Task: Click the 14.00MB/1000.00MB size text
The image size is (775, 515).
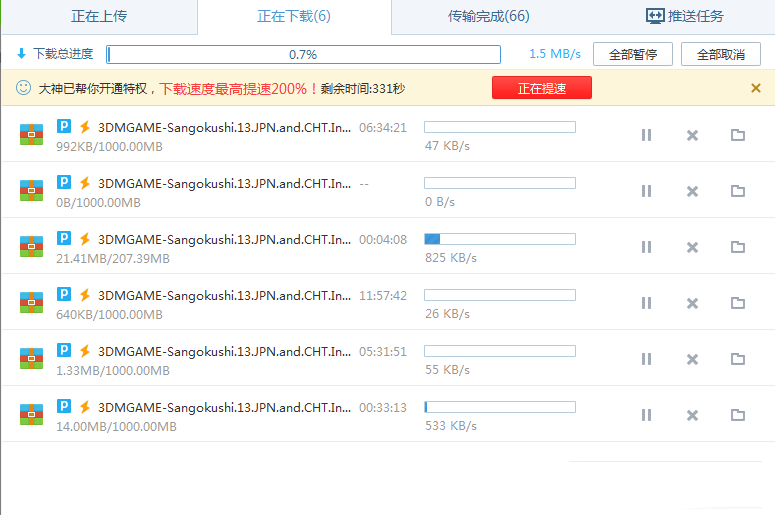Action: [x=116, y=427]
